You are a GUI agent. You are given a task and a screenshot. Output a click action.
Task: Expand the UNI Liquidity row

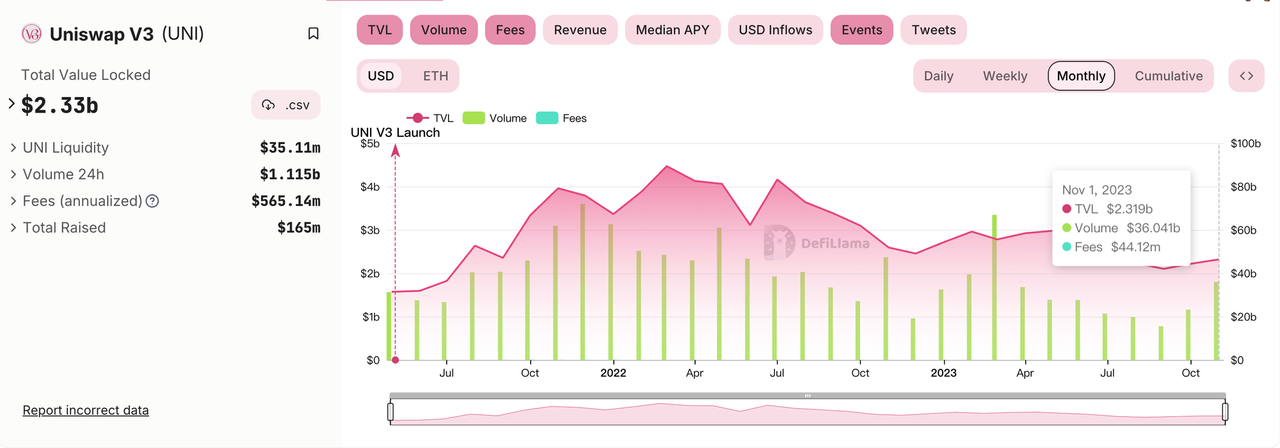click(13, 148)
